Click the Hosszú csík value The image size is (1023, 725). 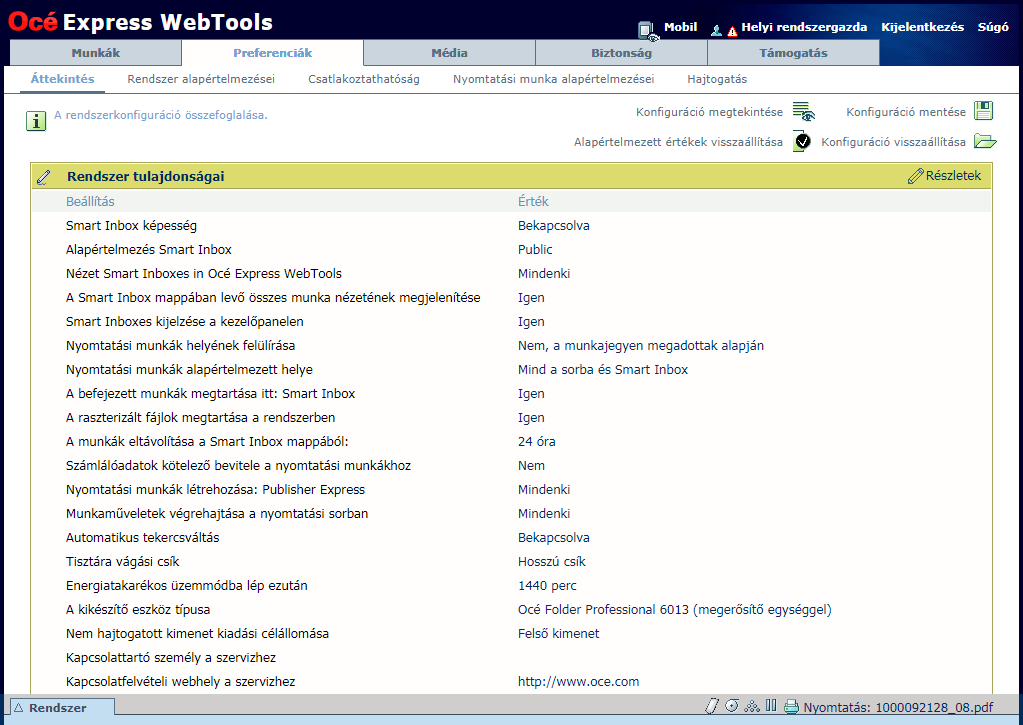point(552,562)
